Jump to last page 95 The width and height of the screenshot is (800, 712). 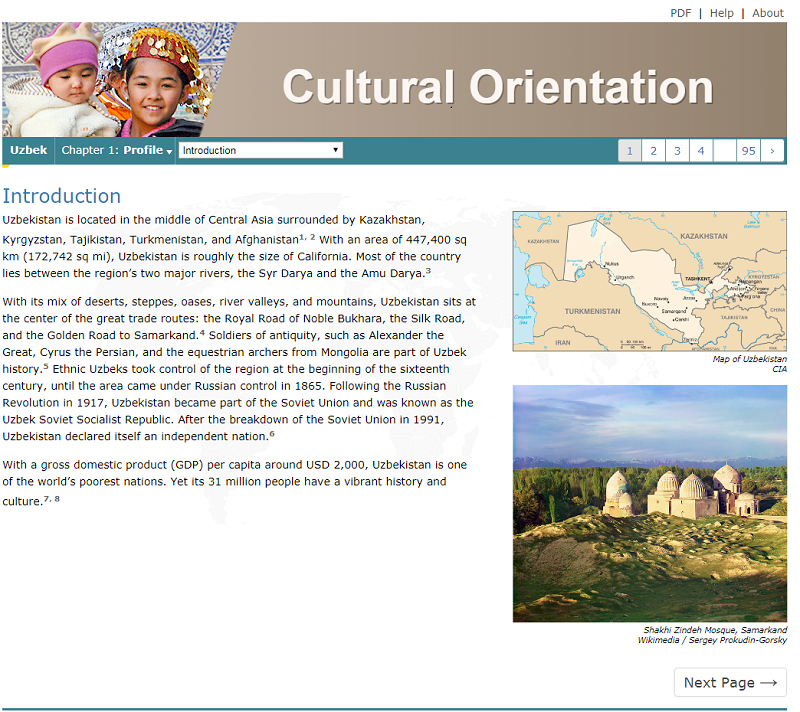point(748,151)
